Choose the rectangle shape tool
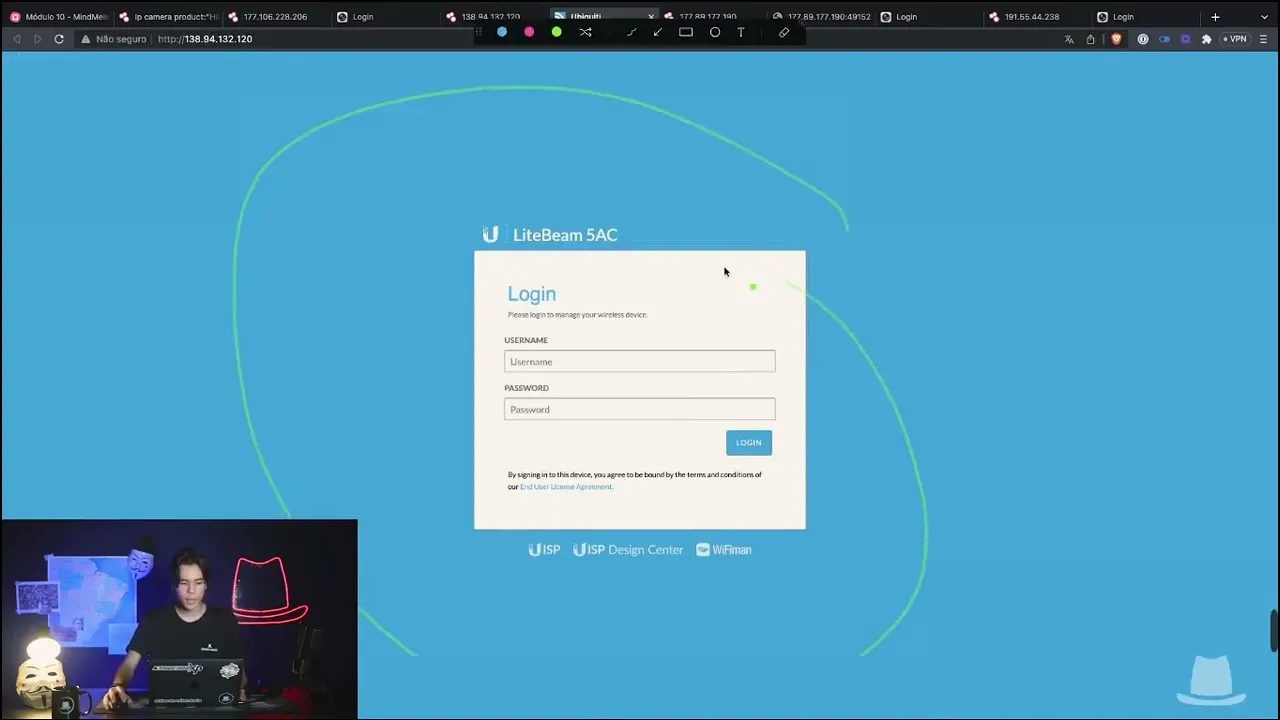Viewport: 1280px width, 720px height. pos(686,32)
